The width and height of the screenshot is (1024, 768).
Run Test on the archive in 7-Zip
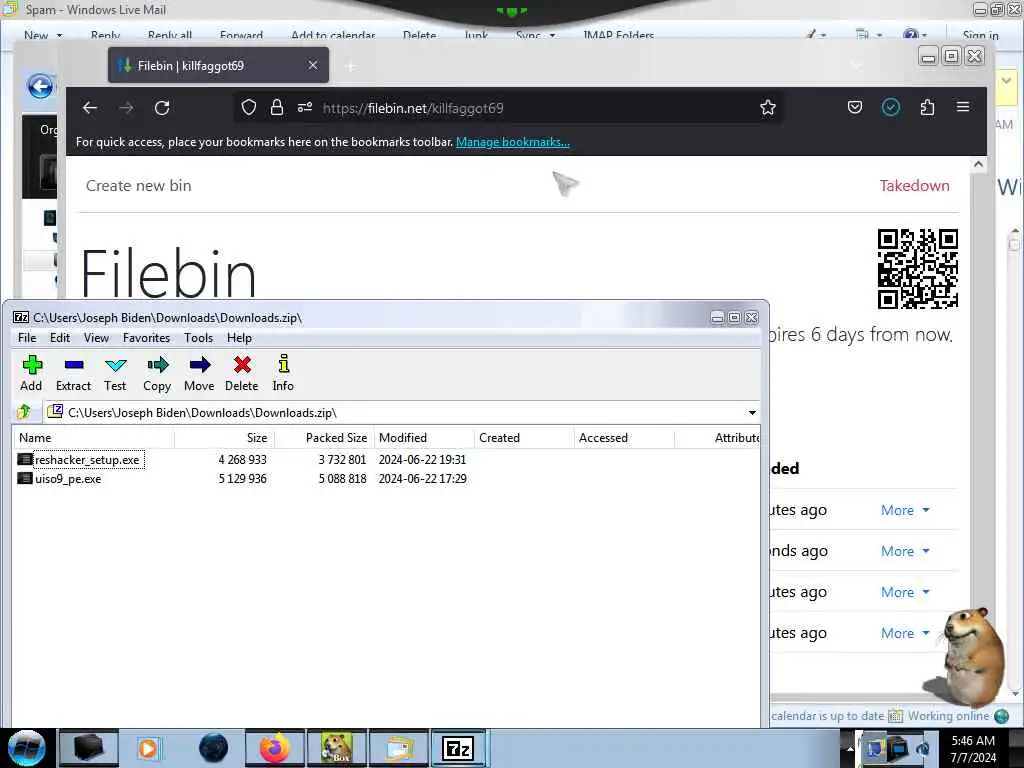(115, 373)
